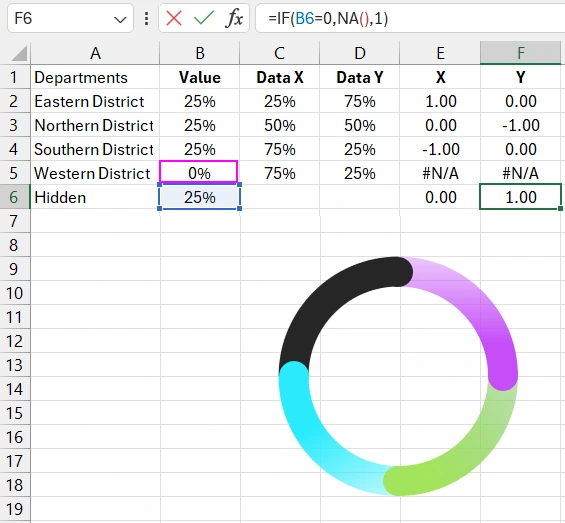Click the Data X header cell
Screen dimensions: 565x523
click(280, 77)
